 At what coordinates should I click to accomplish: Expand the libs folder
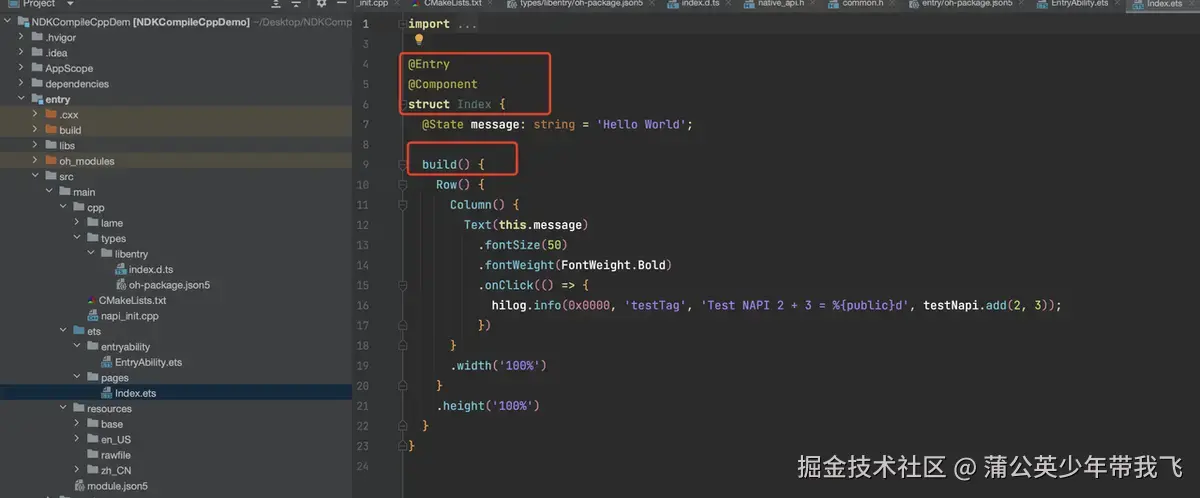(36, 145)
